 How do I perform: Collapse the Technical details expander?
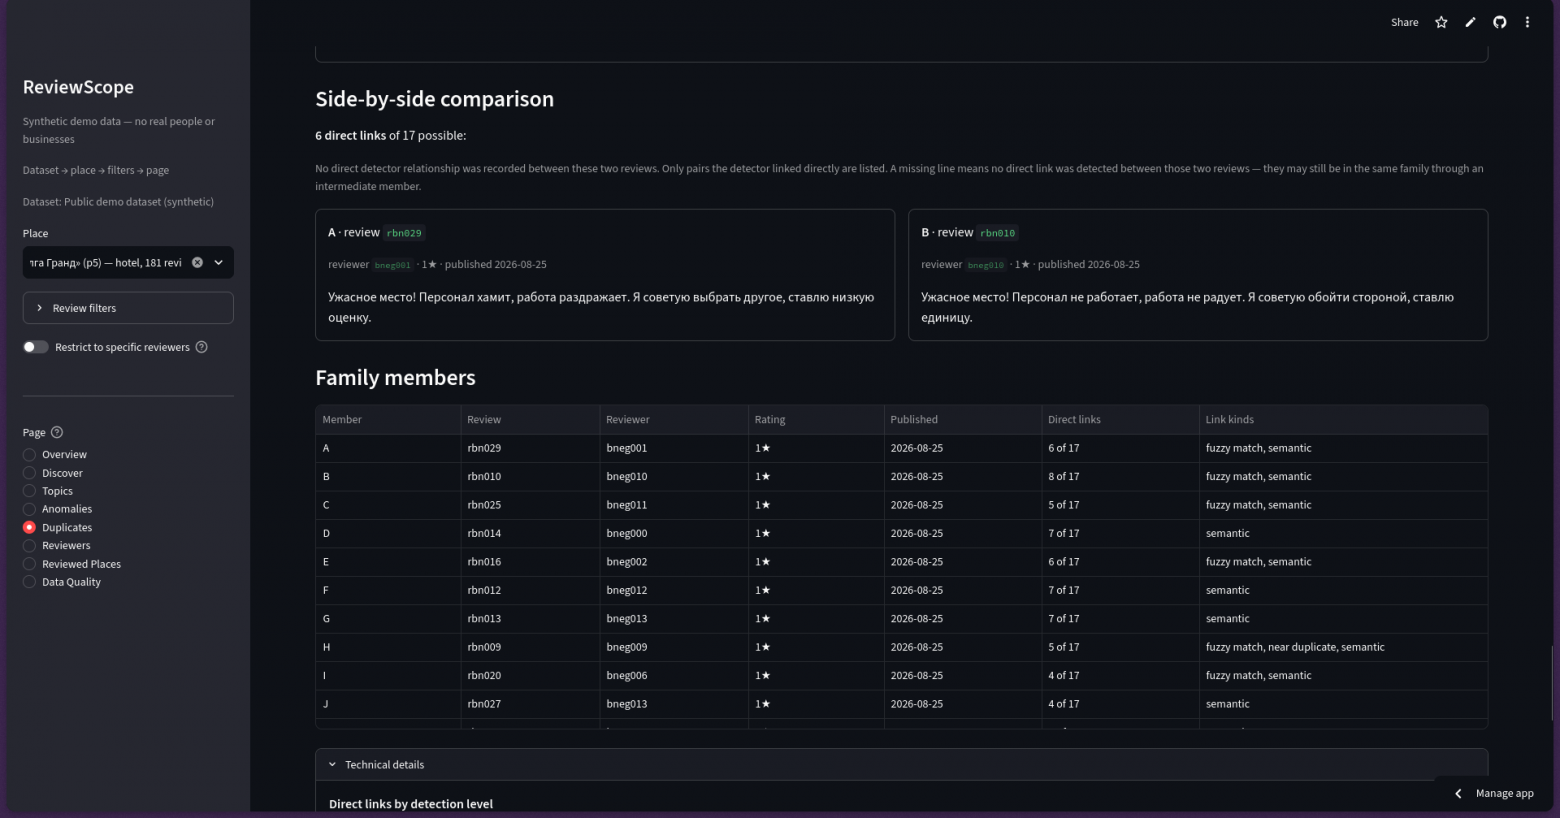click(x=901, y=765)
